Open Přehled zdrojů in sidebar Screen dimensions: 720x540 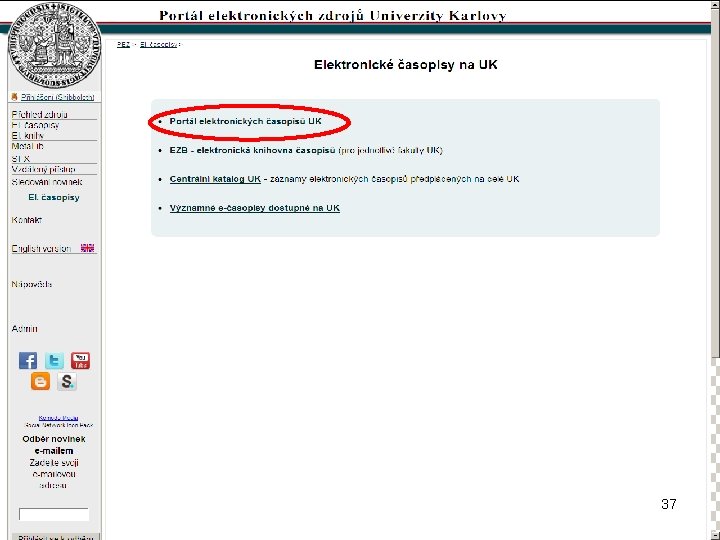point(39,114)
